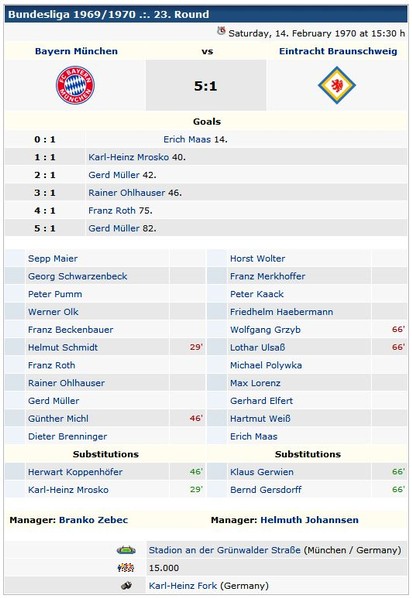View Sepp Maier player profile
Screen dimensions: 412x598
click(x=53, y=259)
